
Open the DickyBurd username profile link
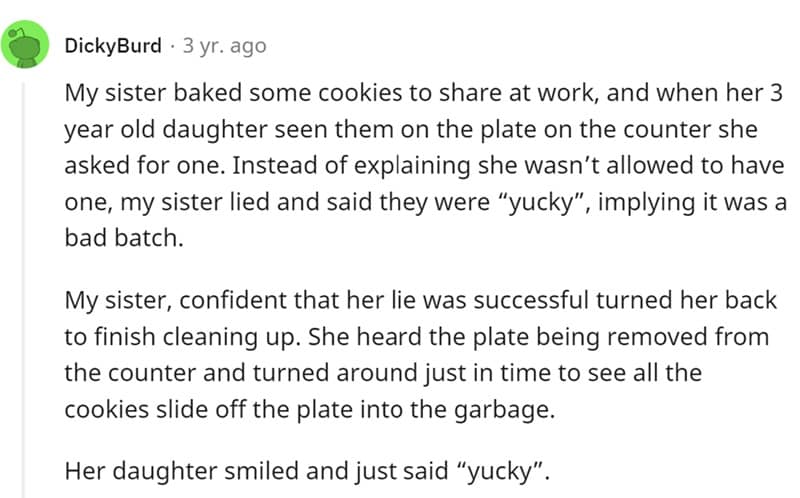point(112,46)
